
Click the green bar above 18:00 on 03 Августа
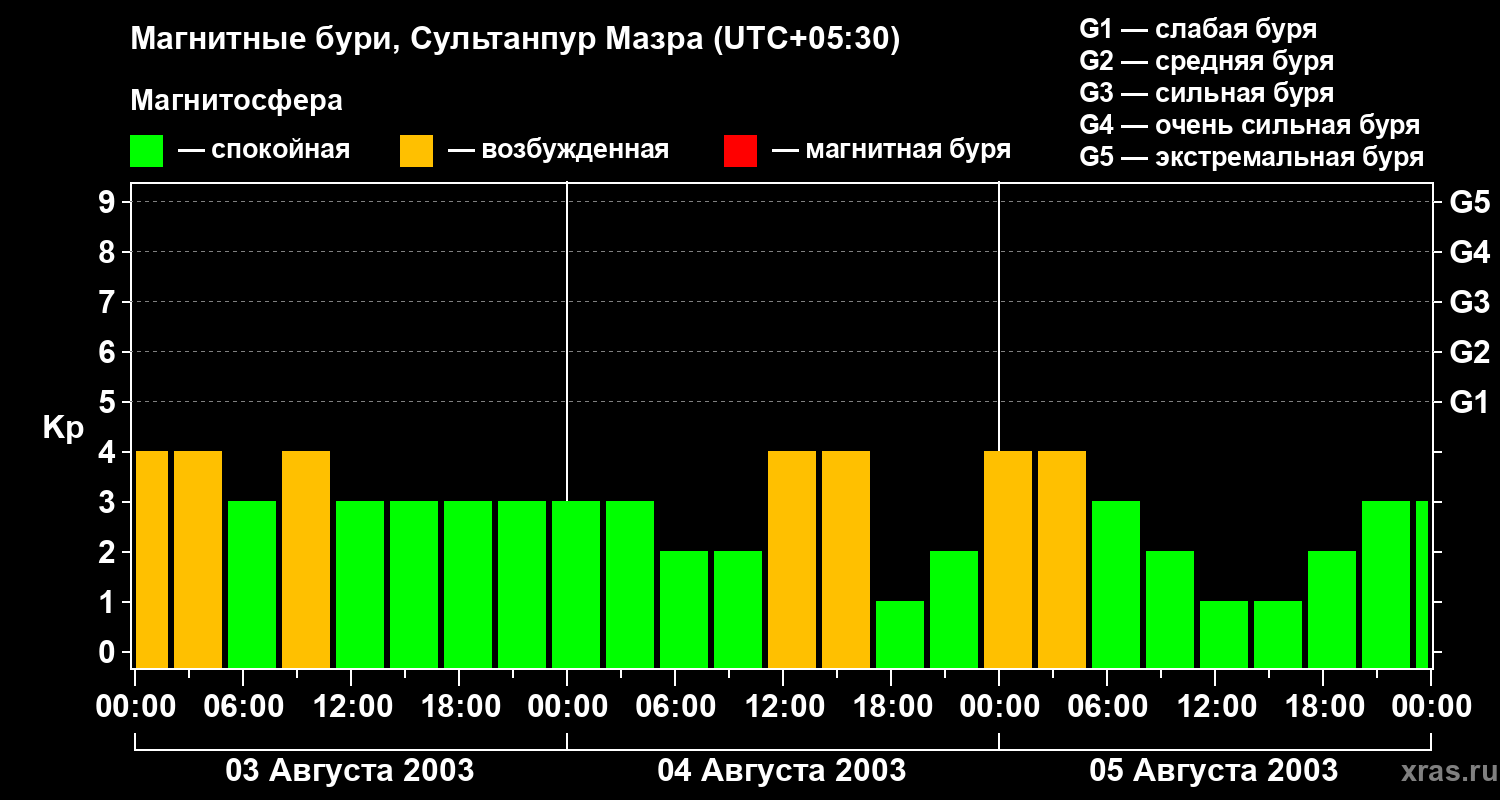tap(468, 584)
